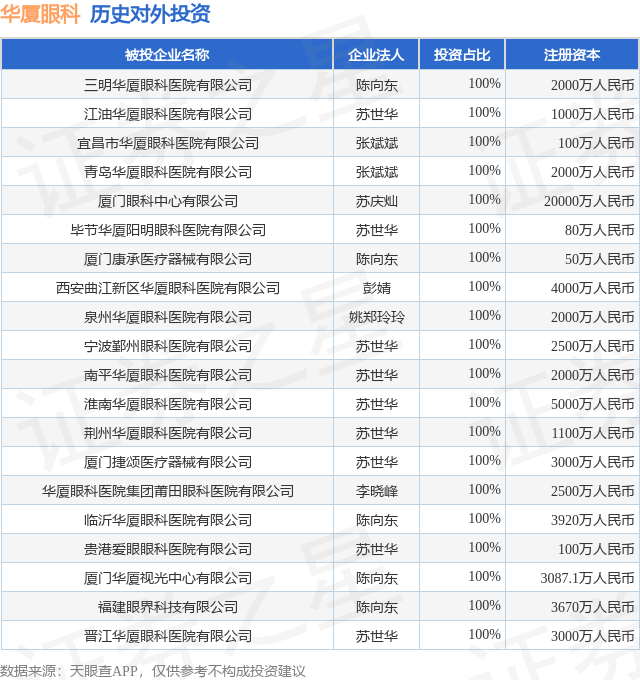Viewport: 640px width, 680px height.
Task: Select 福建眼界科技有限公司
Action: click(x=168, y=607)
